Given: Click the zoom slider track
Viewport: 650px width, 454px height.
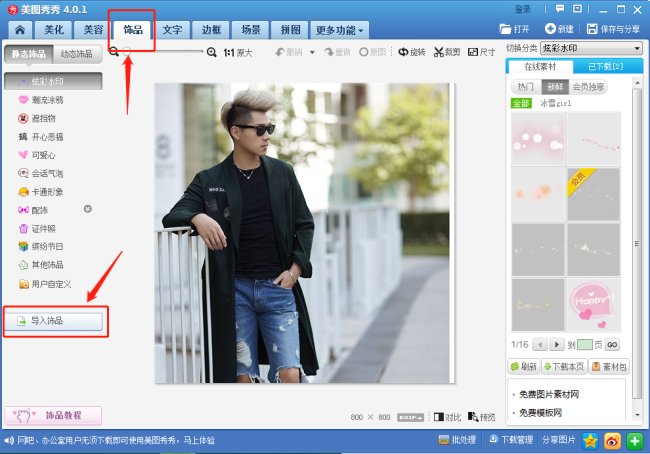Looking at the screenshot, I should [x=162, y=51].
